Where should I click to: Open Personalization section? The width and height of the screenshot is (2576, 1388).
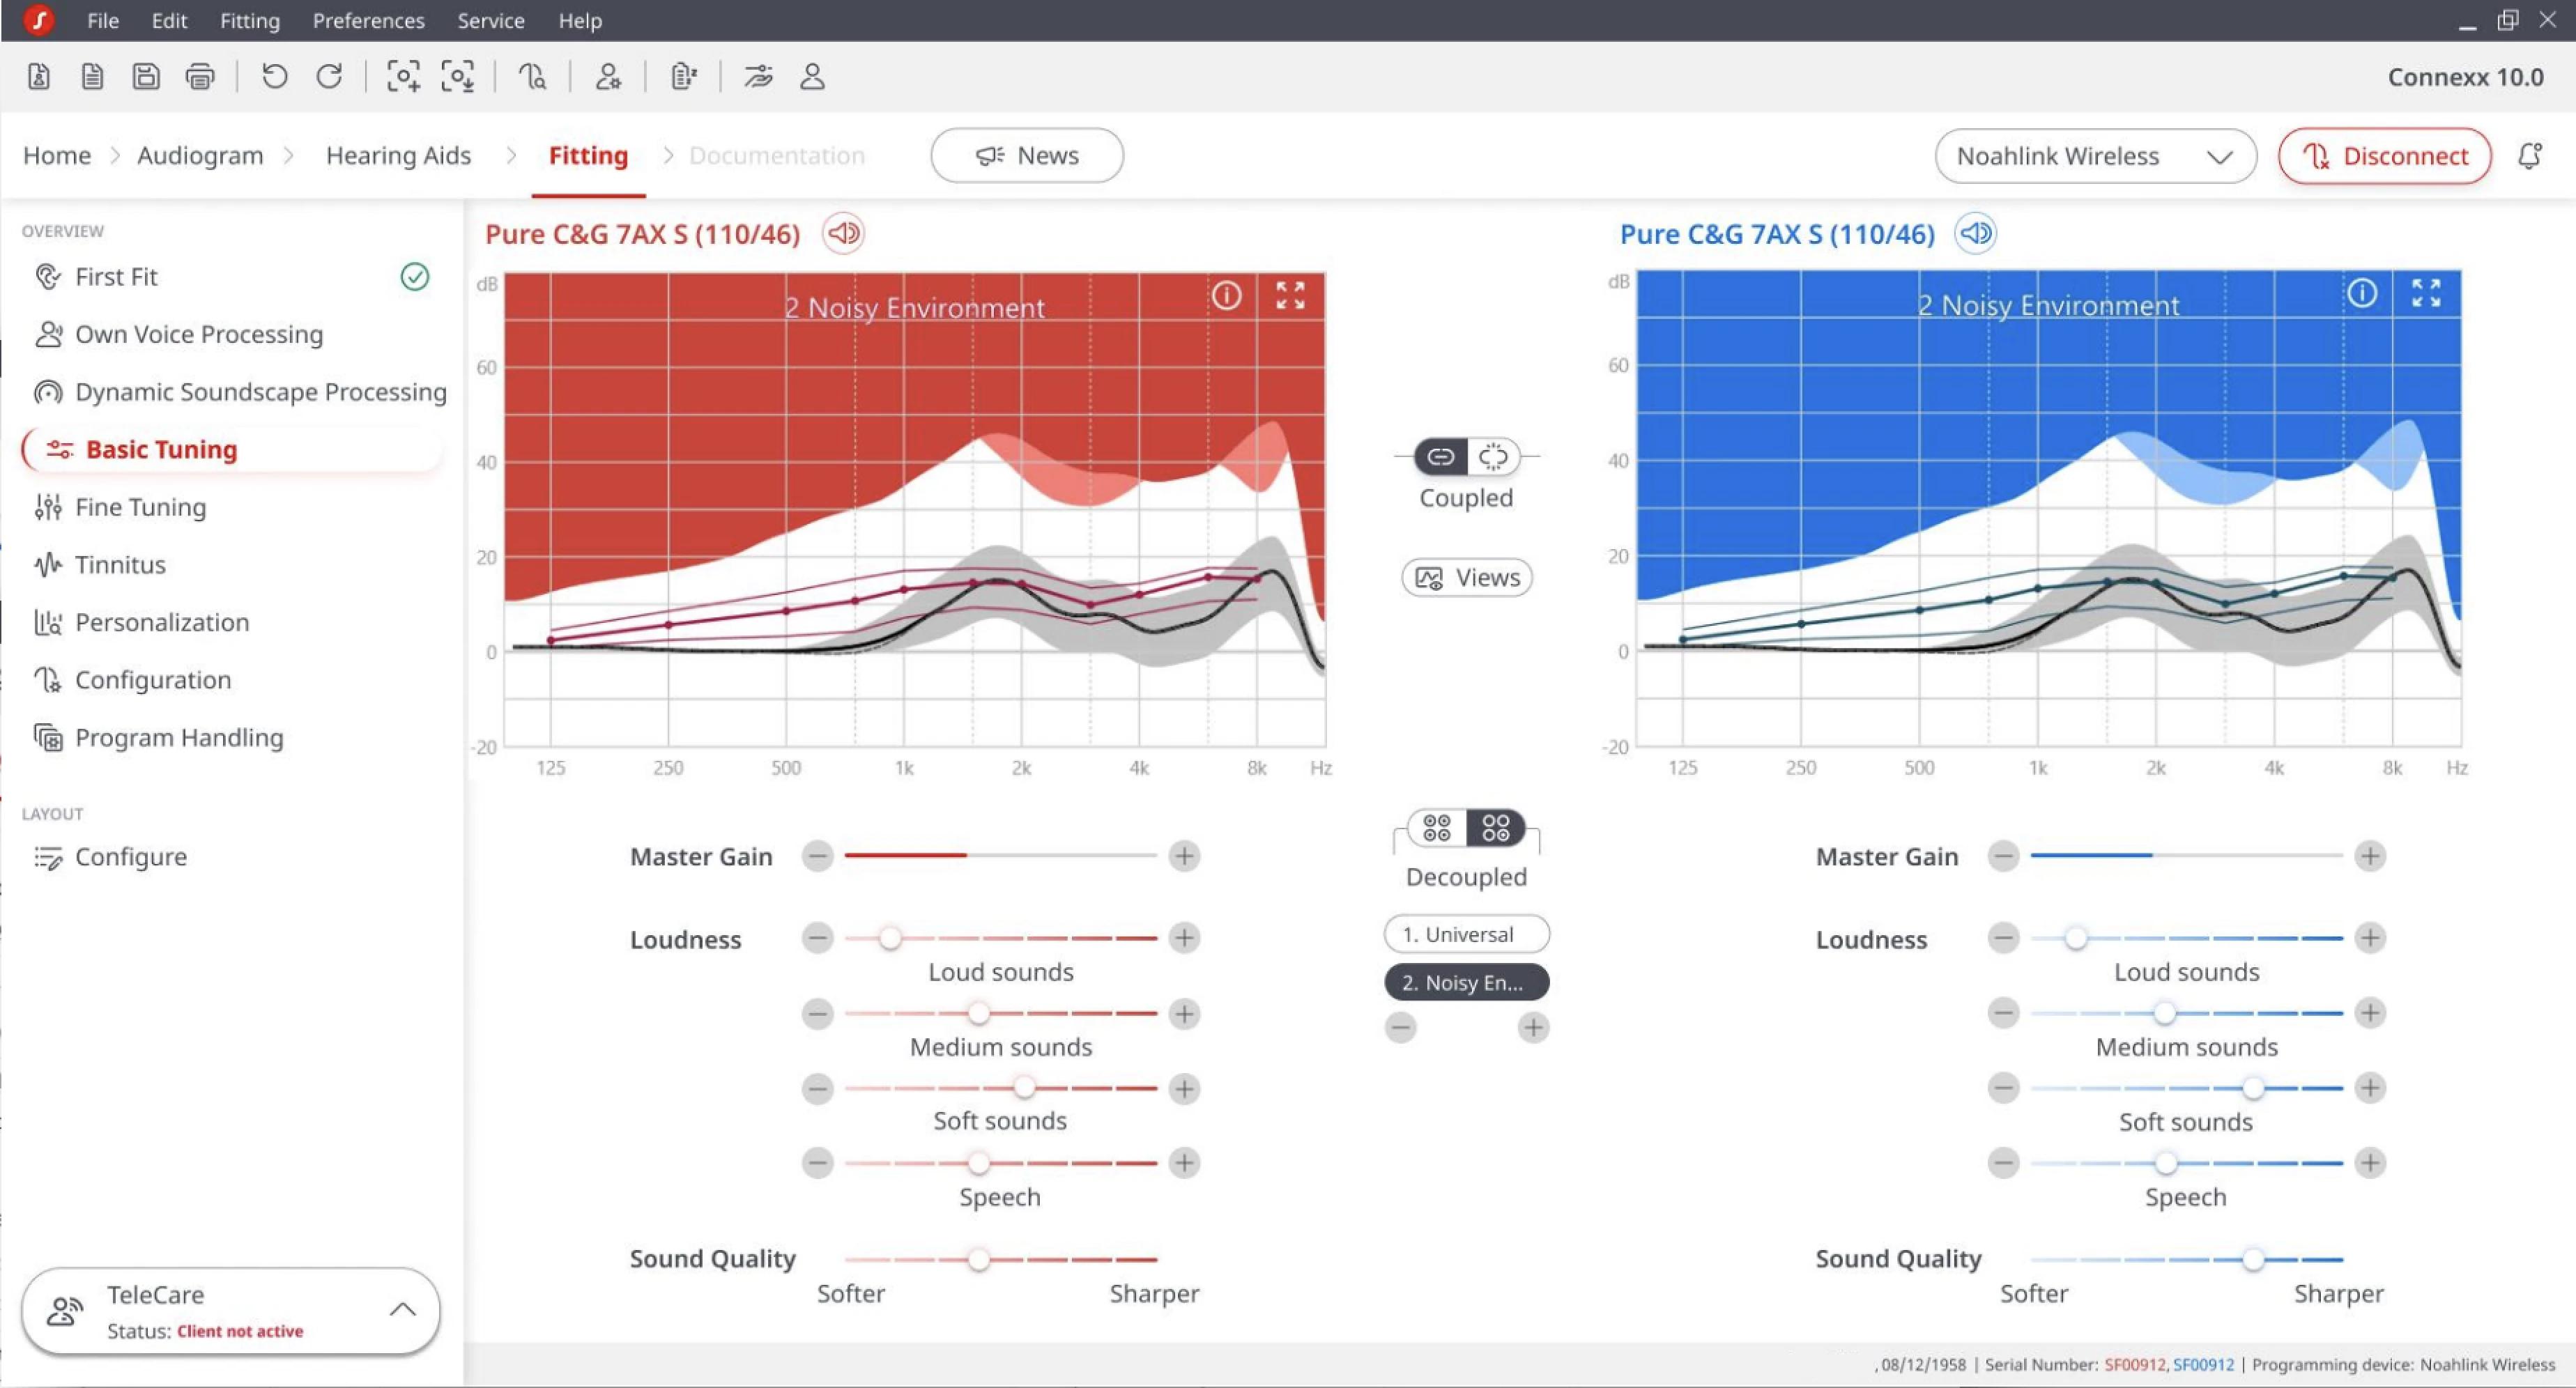pyautogui.click(x=141, y=622)
